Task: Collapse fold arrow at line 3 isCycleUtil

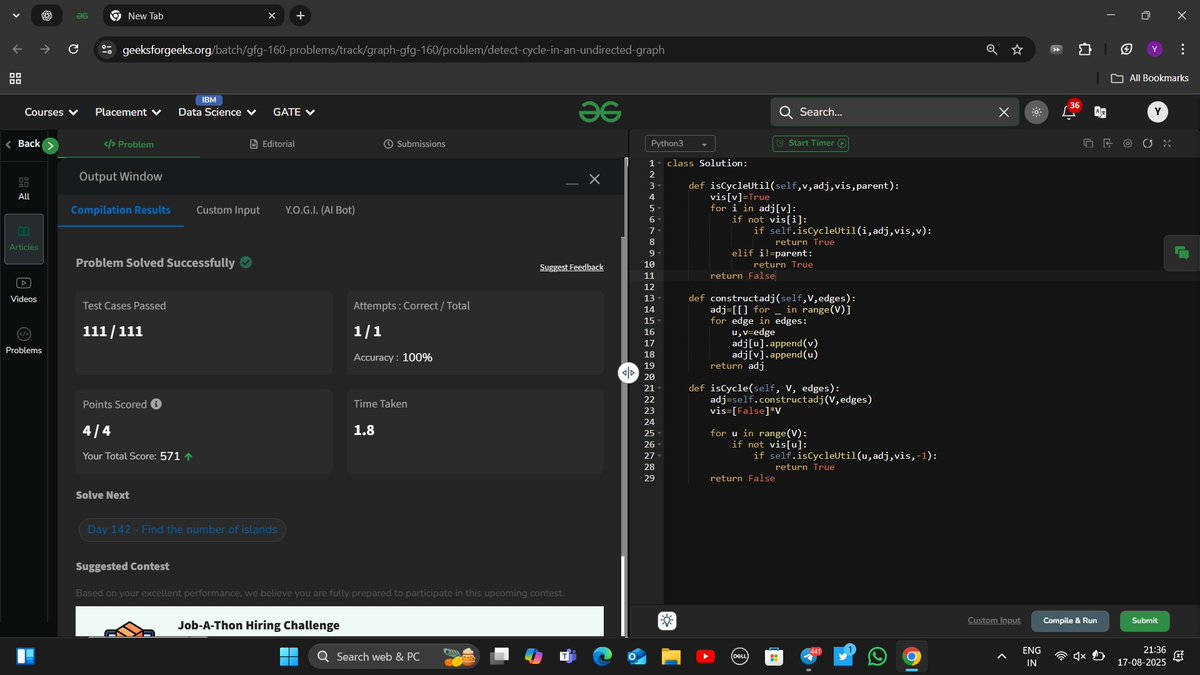Action: click(x=660, y=186)
